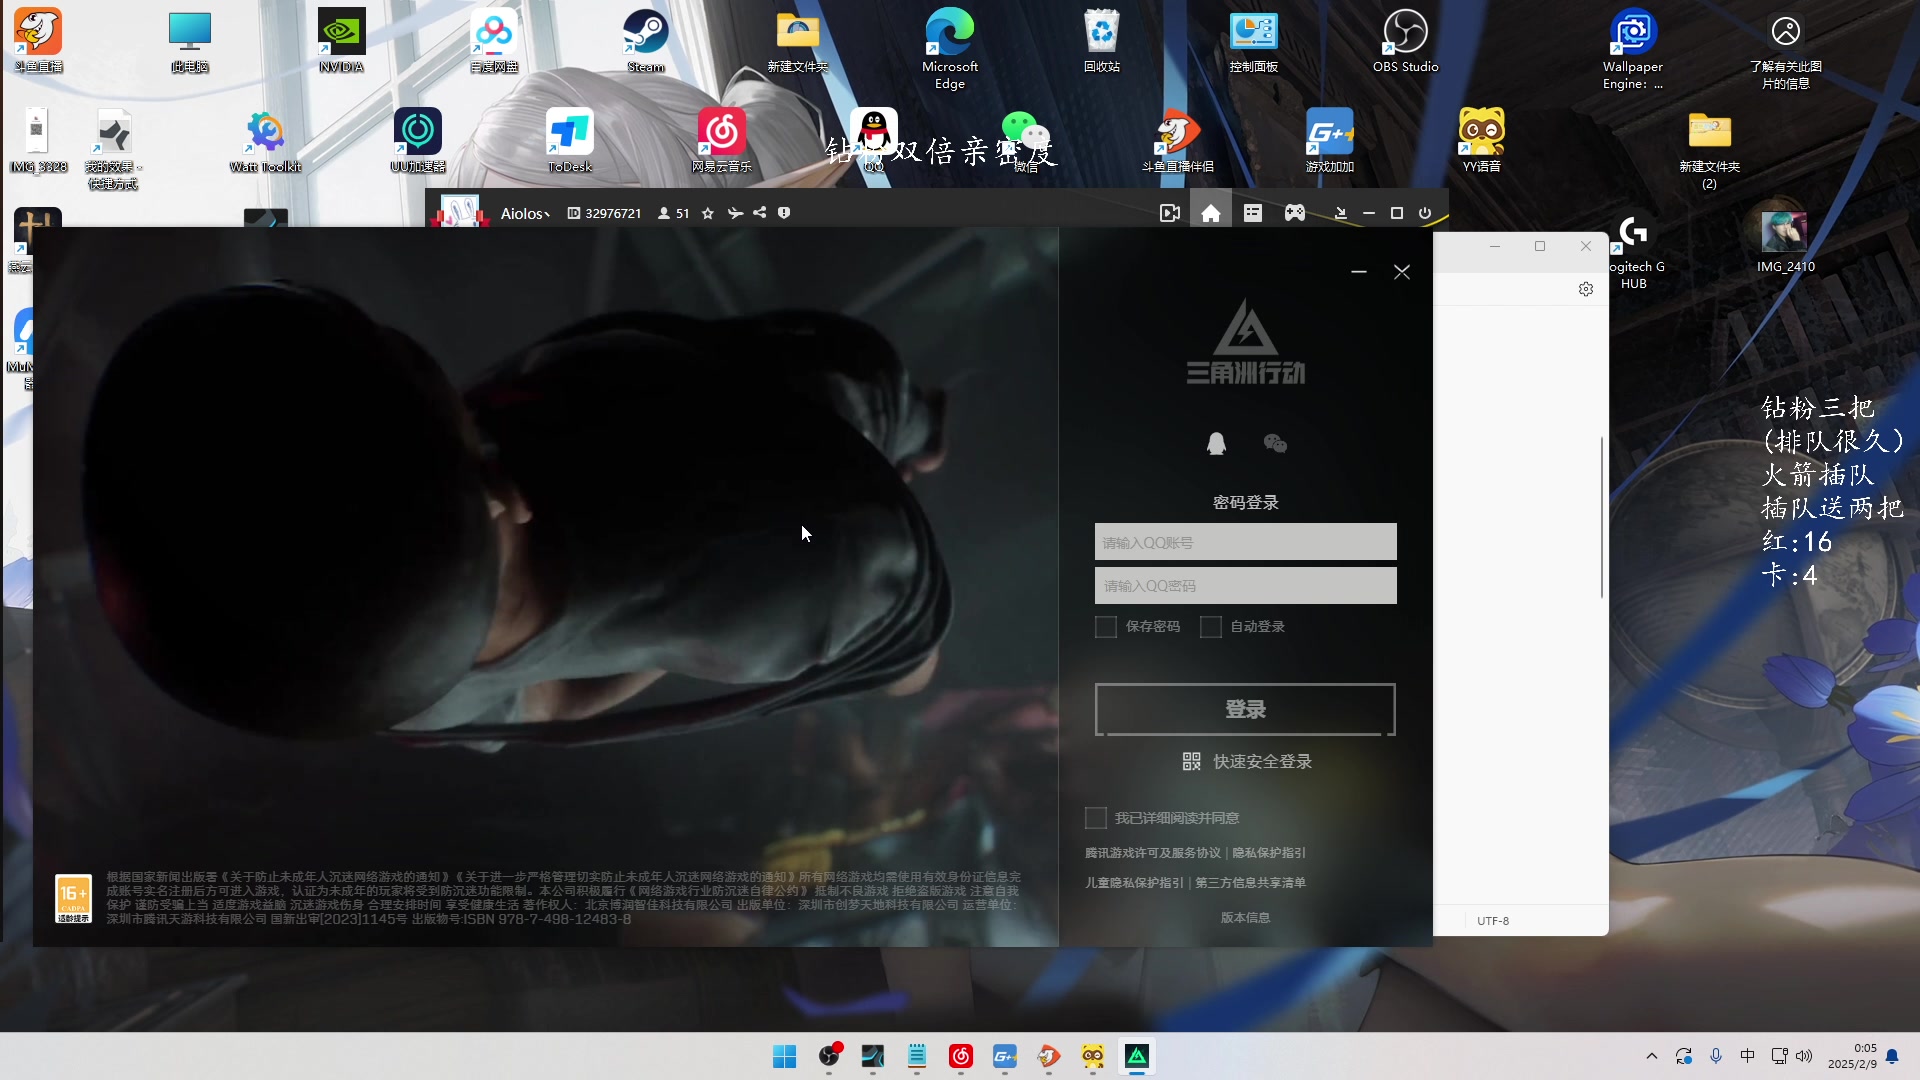Focus the QQ account number field

tap(1245, 542)
